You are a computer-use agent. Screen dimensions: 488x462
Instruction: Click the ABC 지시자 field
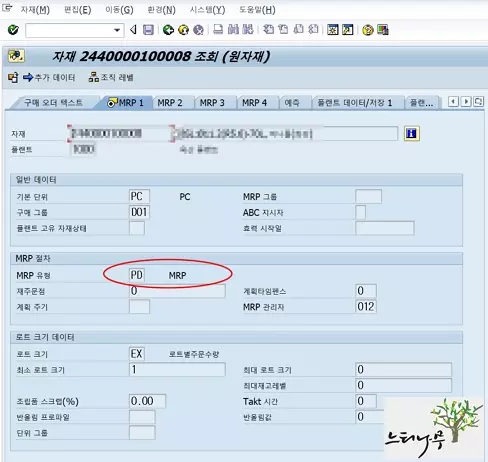360,212
